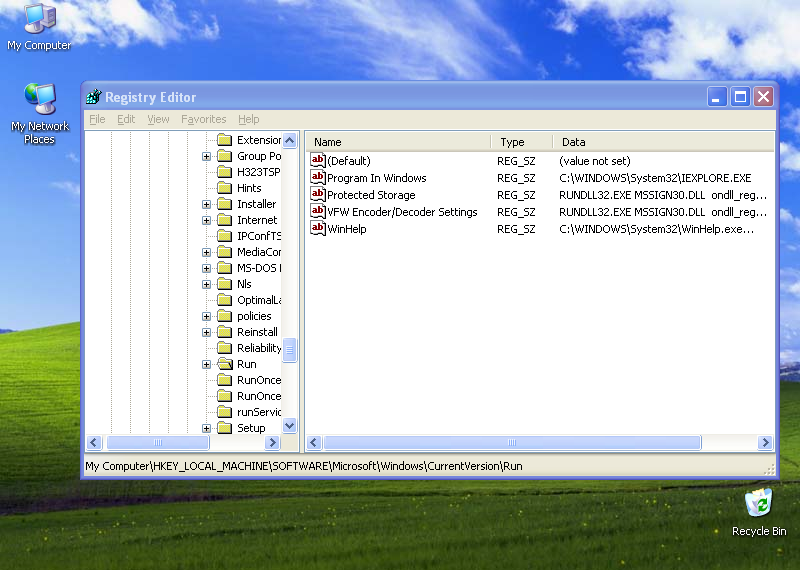Select the WinHelp value icon
Image resolution: width=800 pixels, height=570 pixels.
[x=317, y=229]
